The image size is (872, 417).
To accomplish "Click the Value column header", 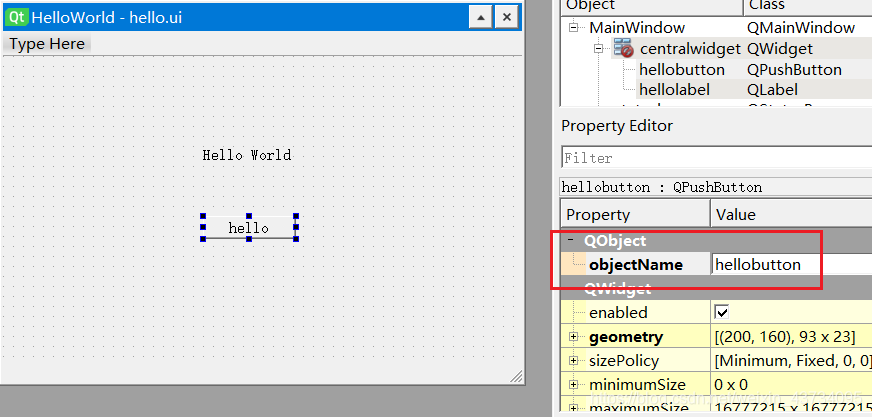I will click(x=791, y=215).
